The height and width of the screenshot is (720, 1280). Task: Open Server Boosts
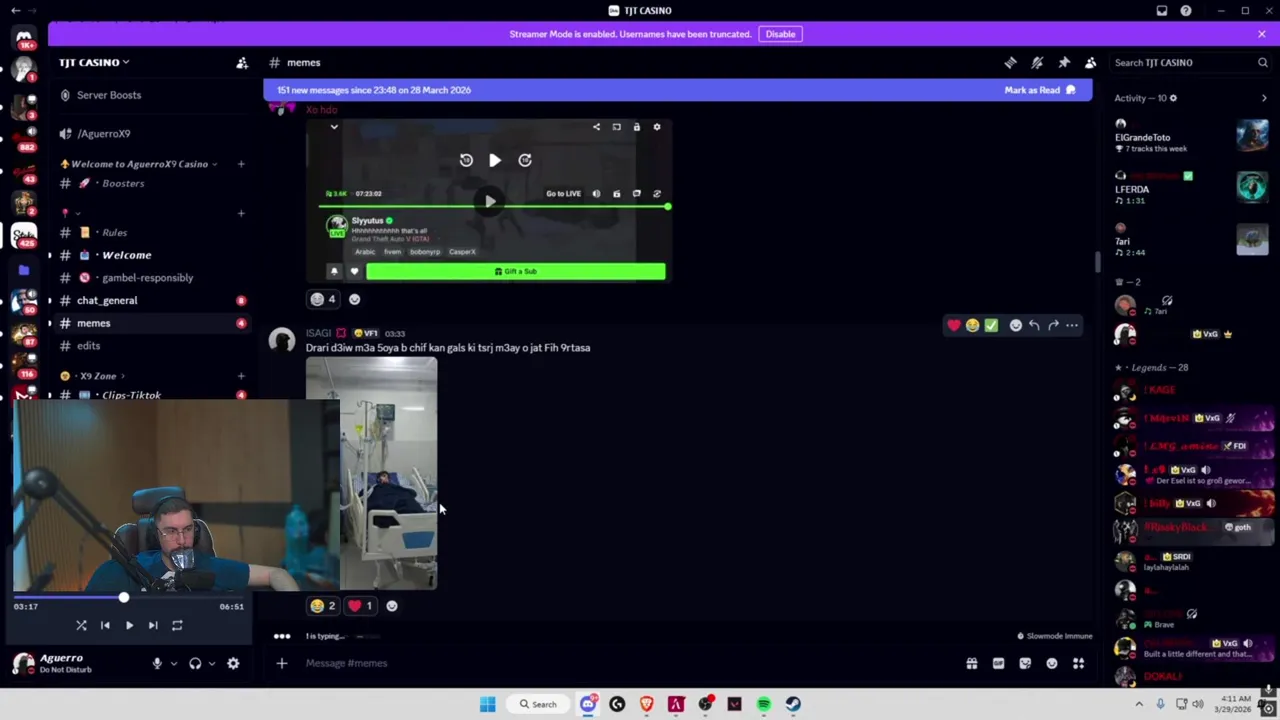[x=150, y=95]
